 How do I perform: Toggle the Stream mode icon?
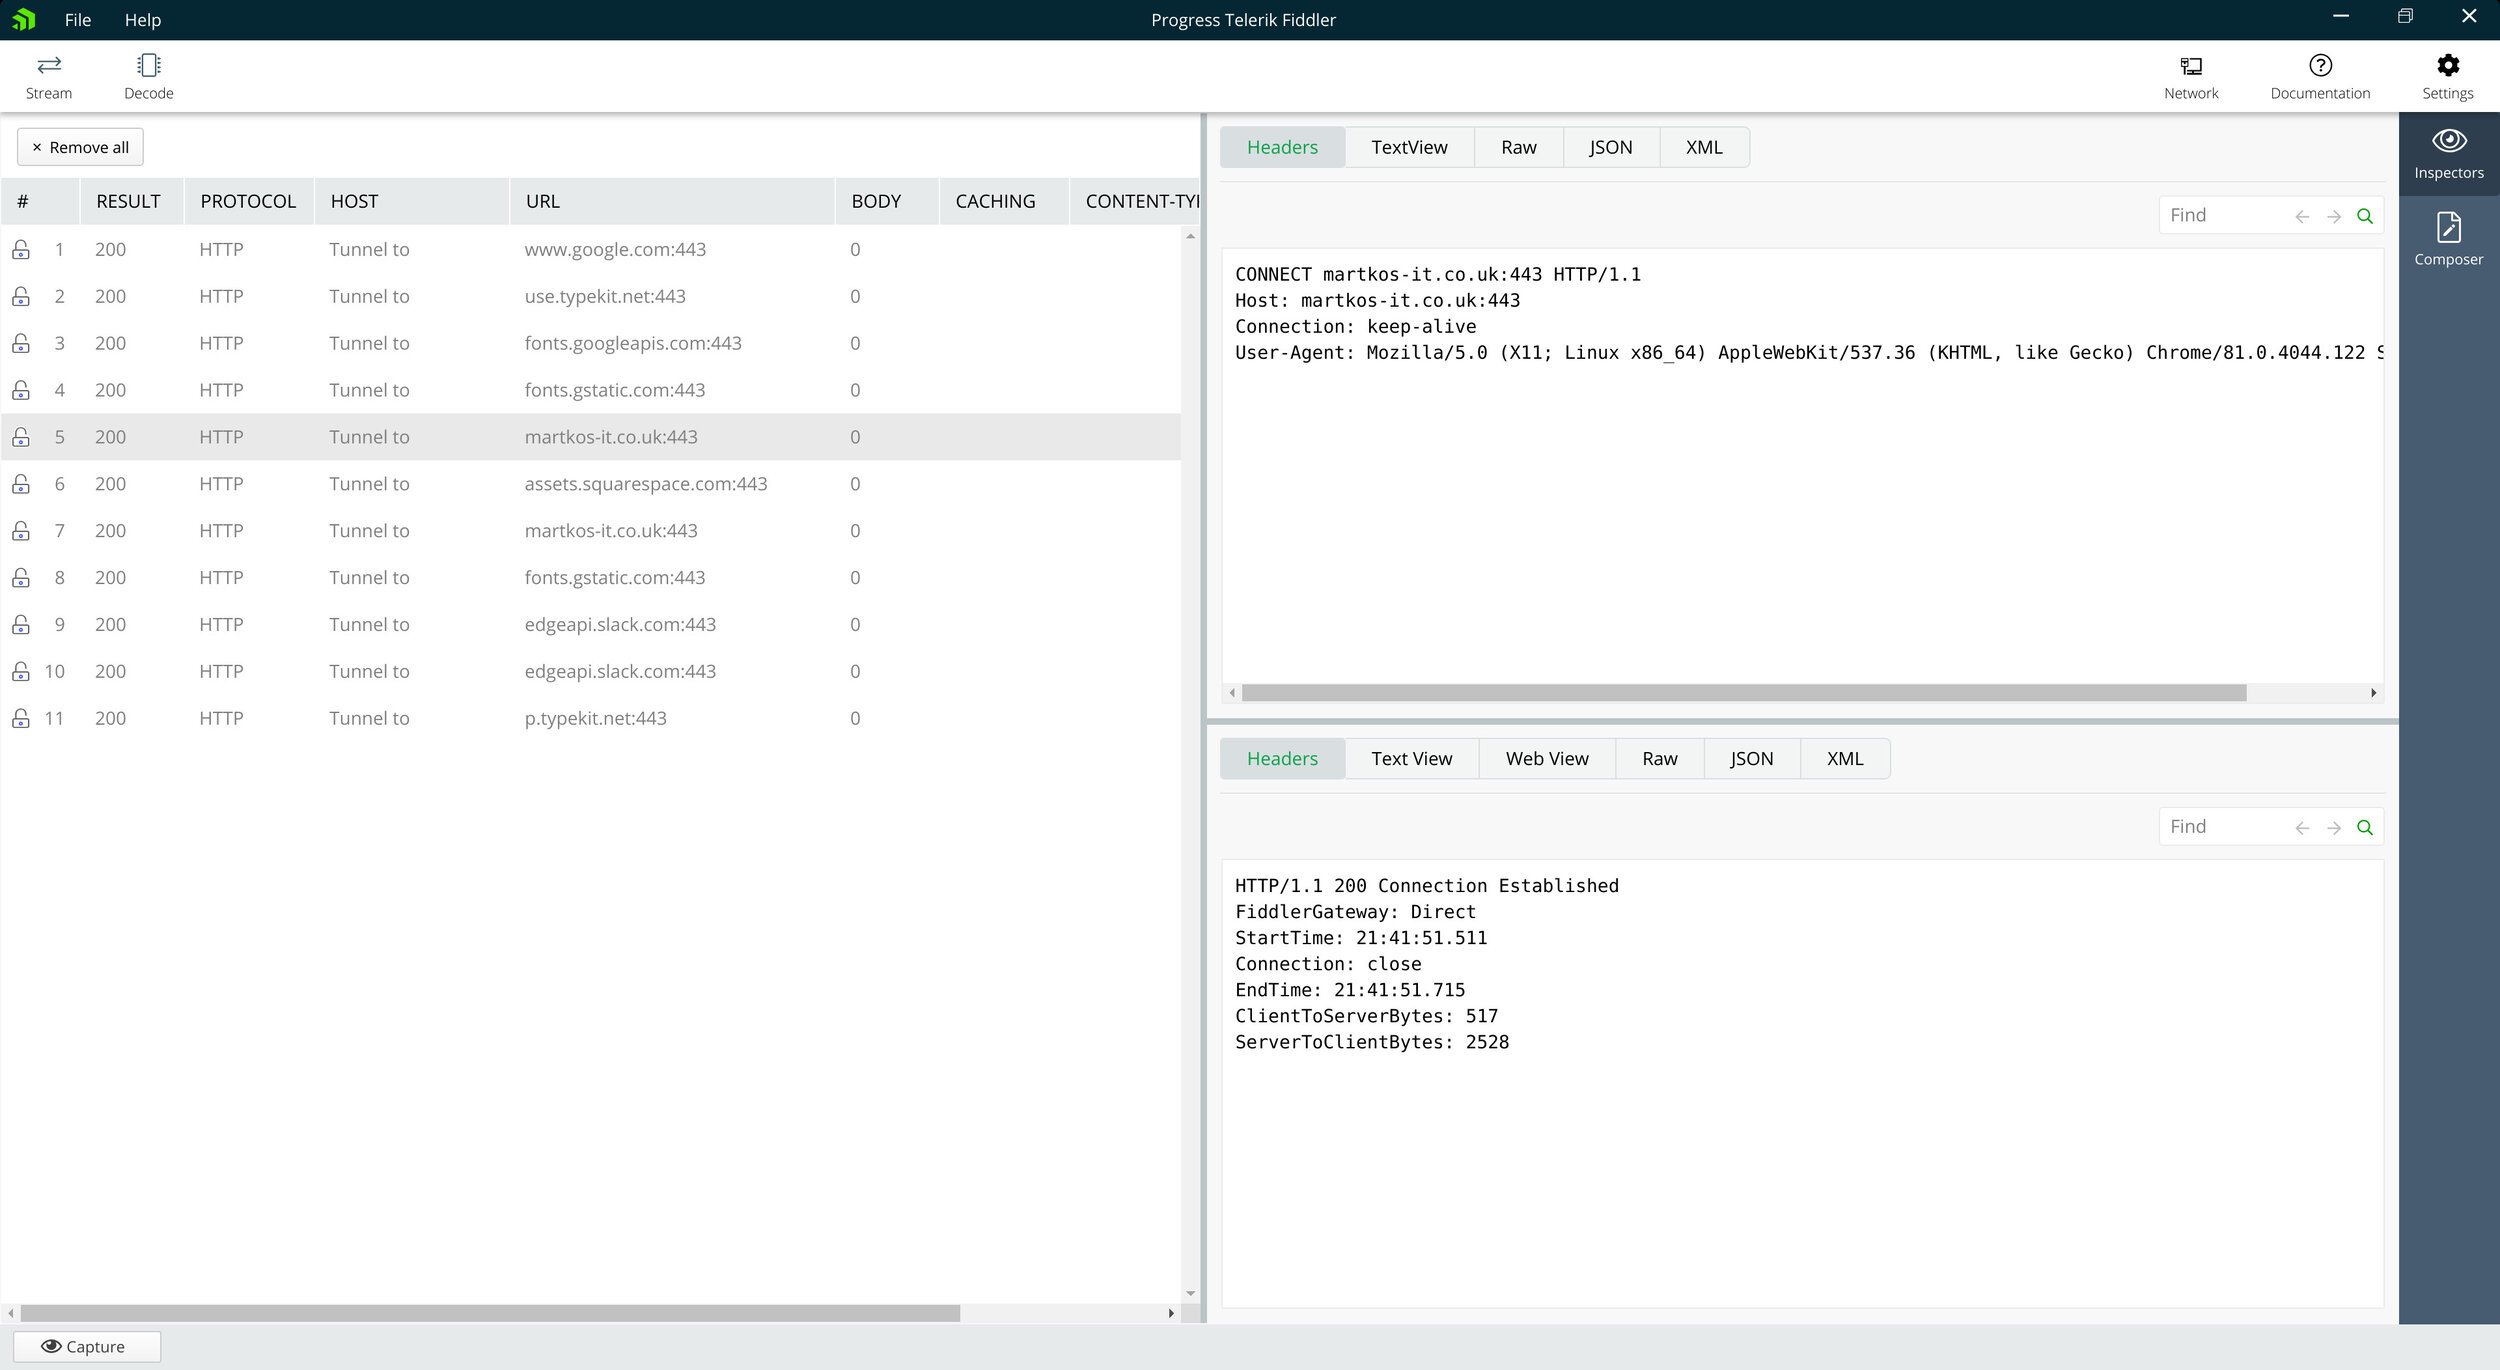pos(49,66)
